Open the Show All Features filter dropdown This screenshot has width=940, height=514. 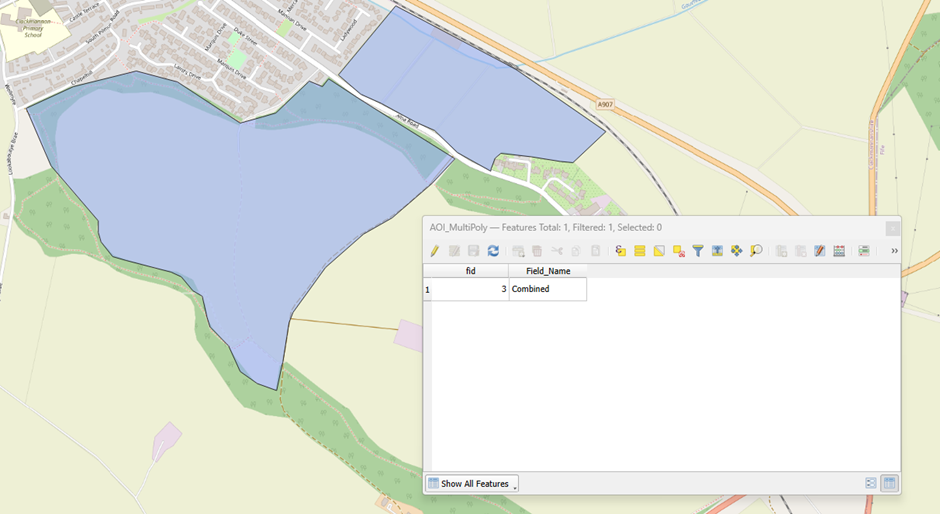pyautogui.click(x=472, y=483)
